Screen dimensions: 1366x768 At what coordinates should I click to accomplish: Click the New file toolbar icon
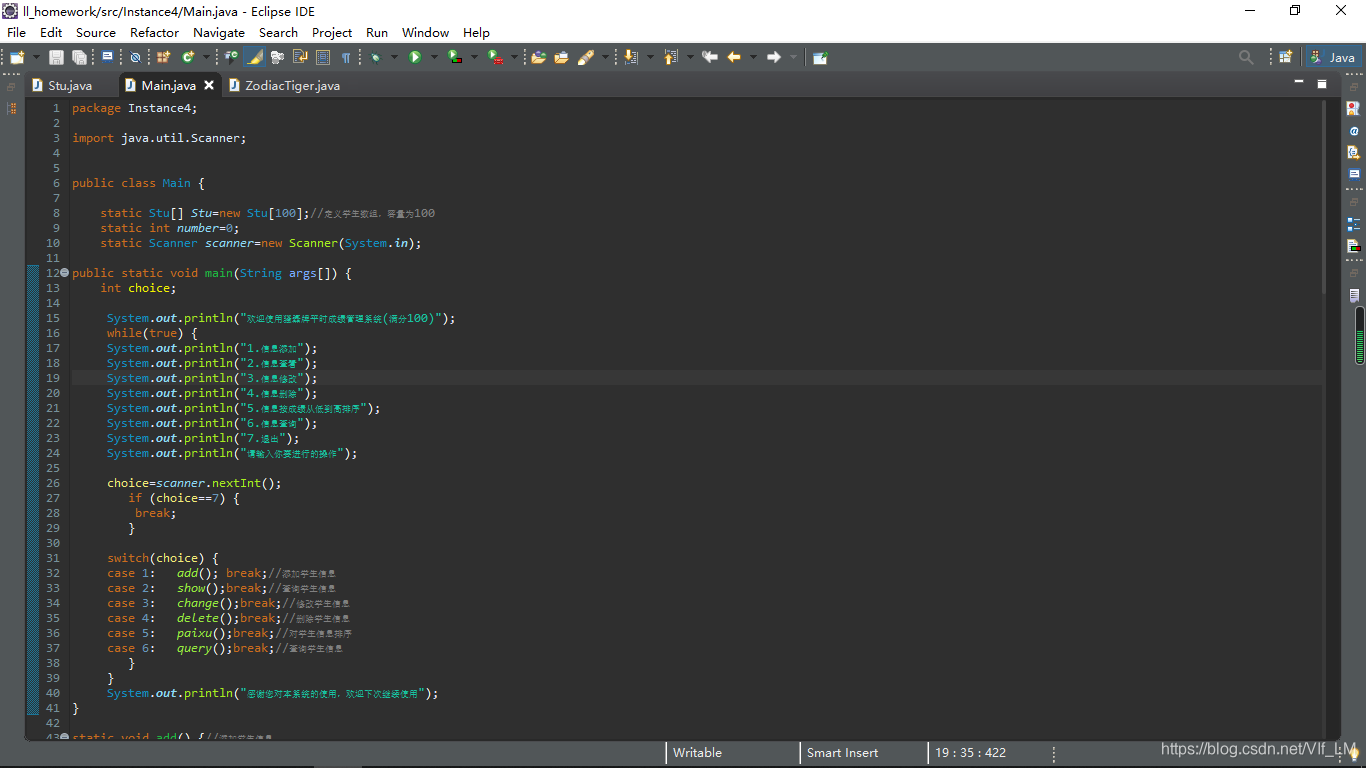coord(17,58)
